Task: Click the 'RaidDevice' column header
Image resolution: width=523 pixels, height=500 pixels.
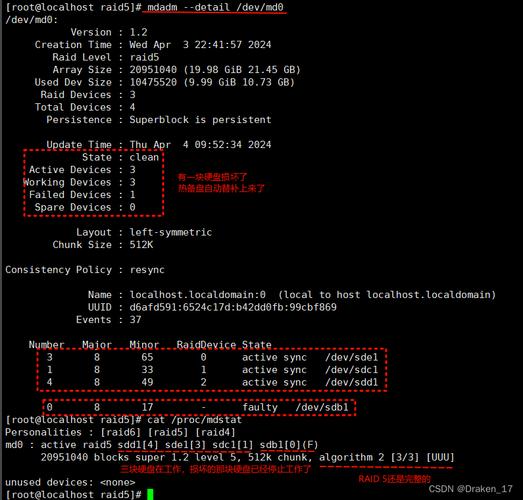Action: (206, 345)
